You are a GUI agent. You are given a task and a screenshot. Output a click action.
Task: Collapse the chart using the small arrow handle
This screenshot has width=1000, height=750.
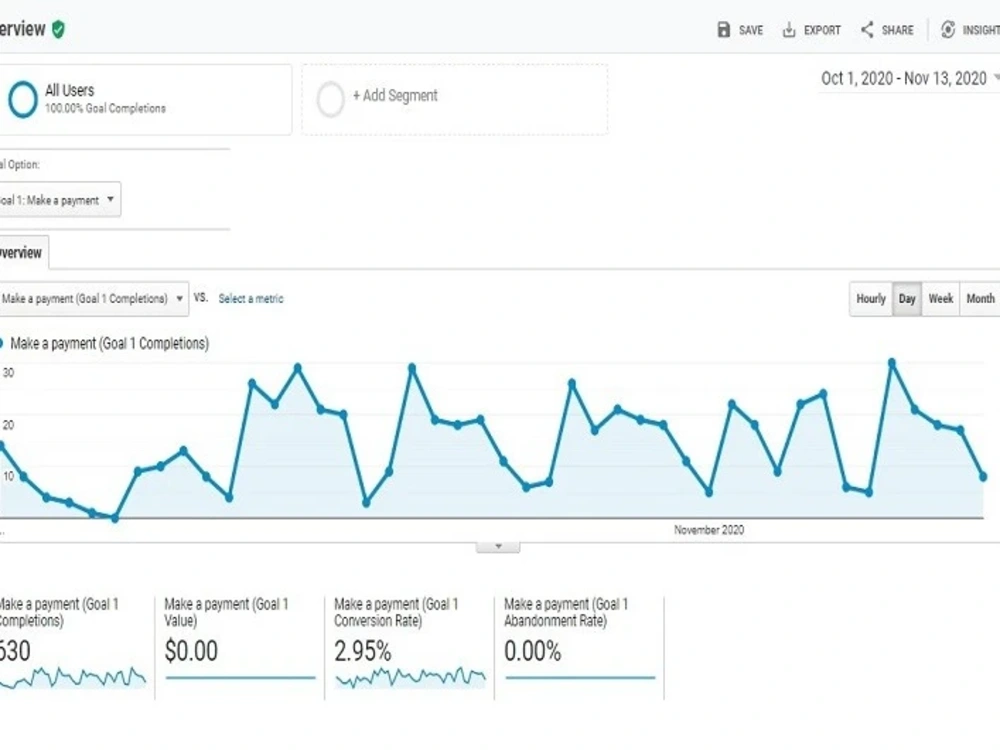pyautogui.click(x=498, y=547)
